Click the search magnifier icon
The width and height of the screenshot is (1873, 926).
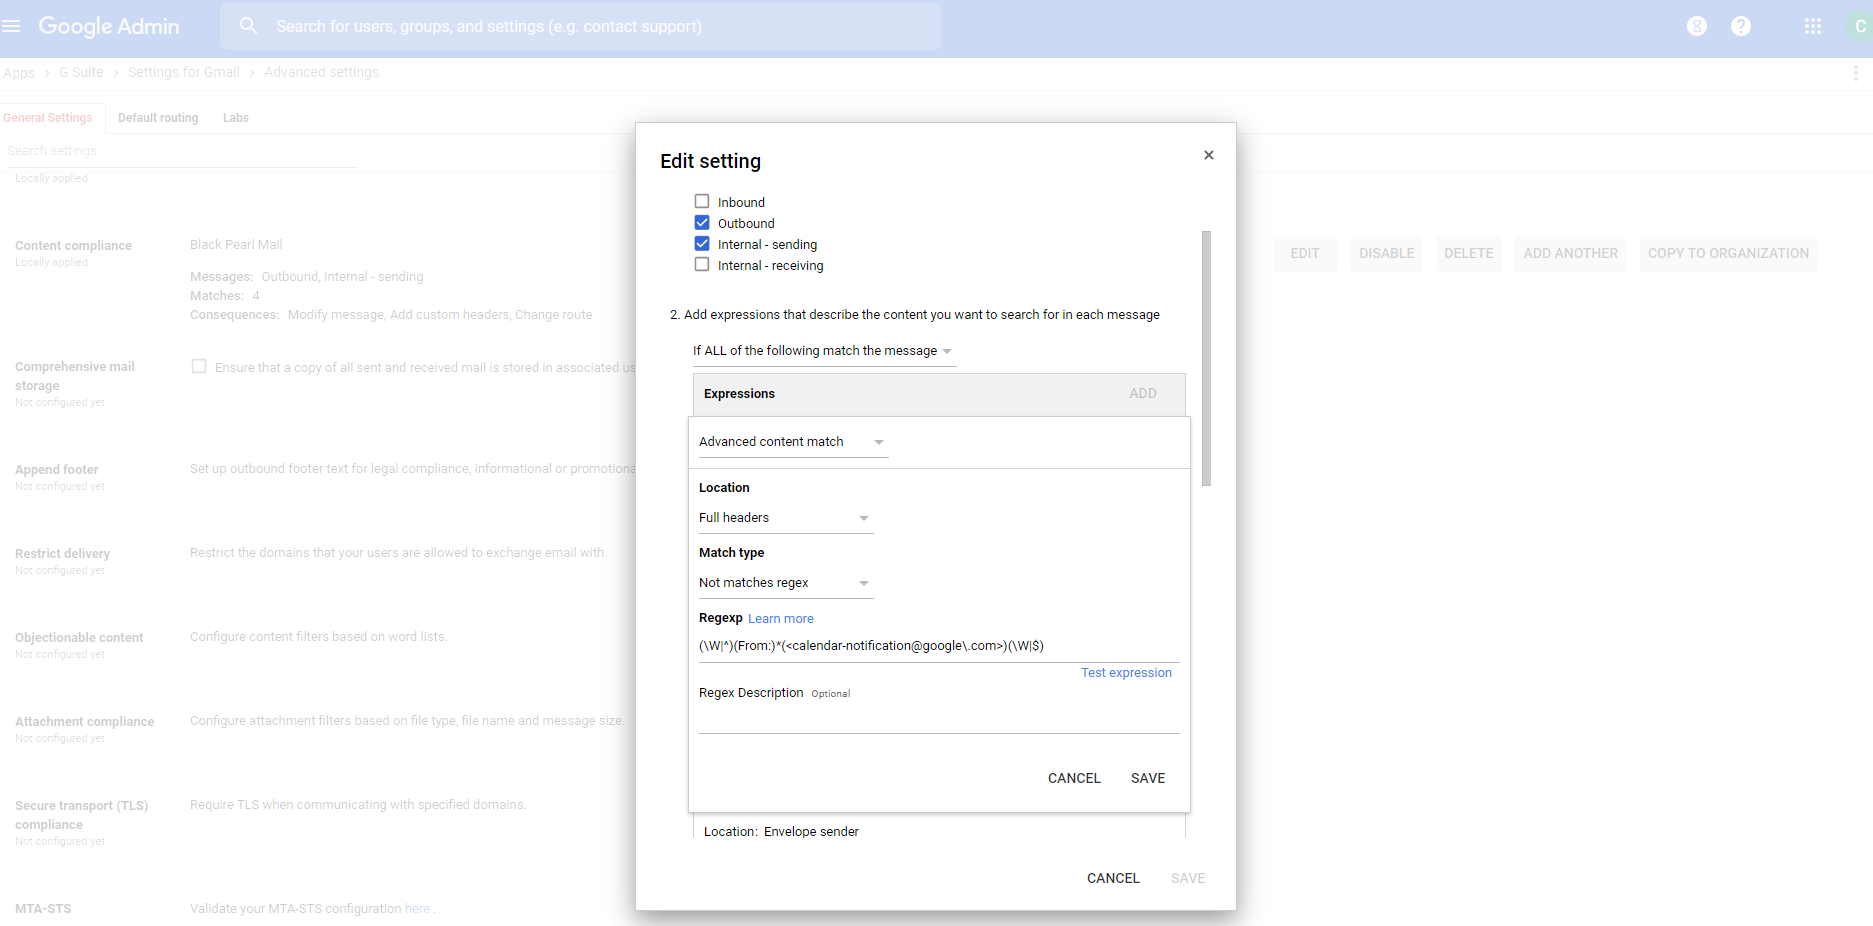coord(249,26)
